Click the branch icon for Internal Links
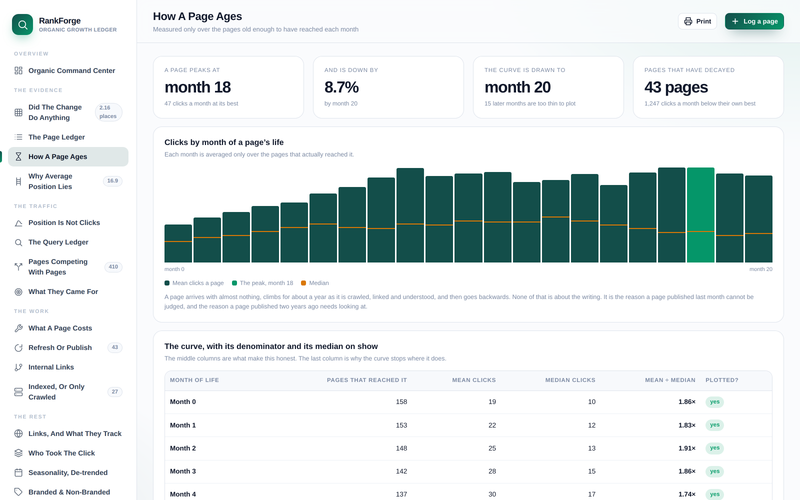Screen dimensions: 800x500 tap(18, 367)
